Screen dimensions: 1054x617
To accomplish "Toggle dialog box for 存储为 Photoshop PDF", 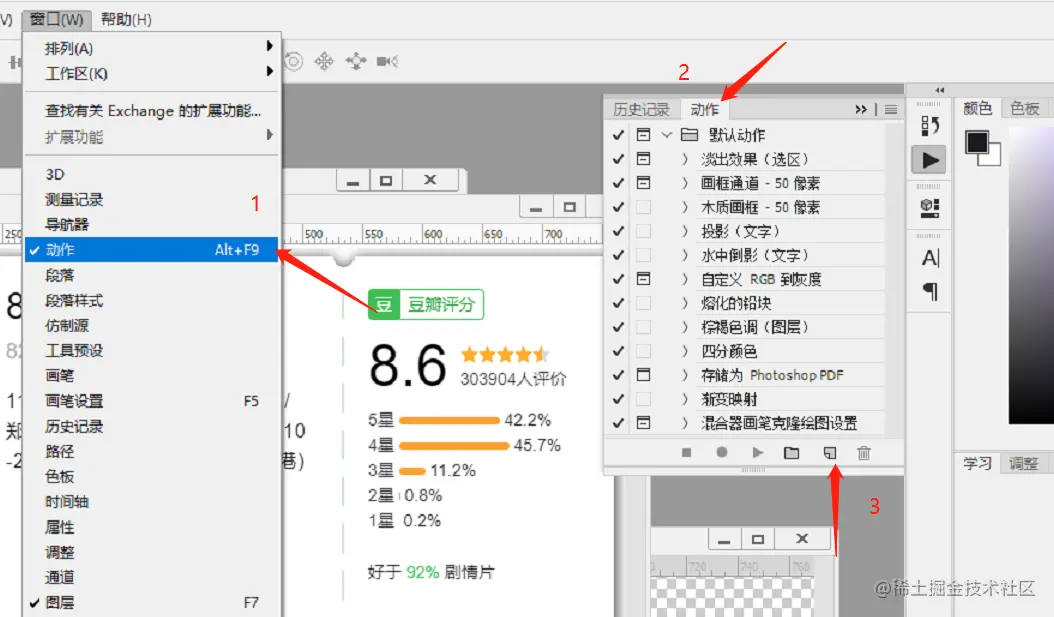I will tap(643, 375).
